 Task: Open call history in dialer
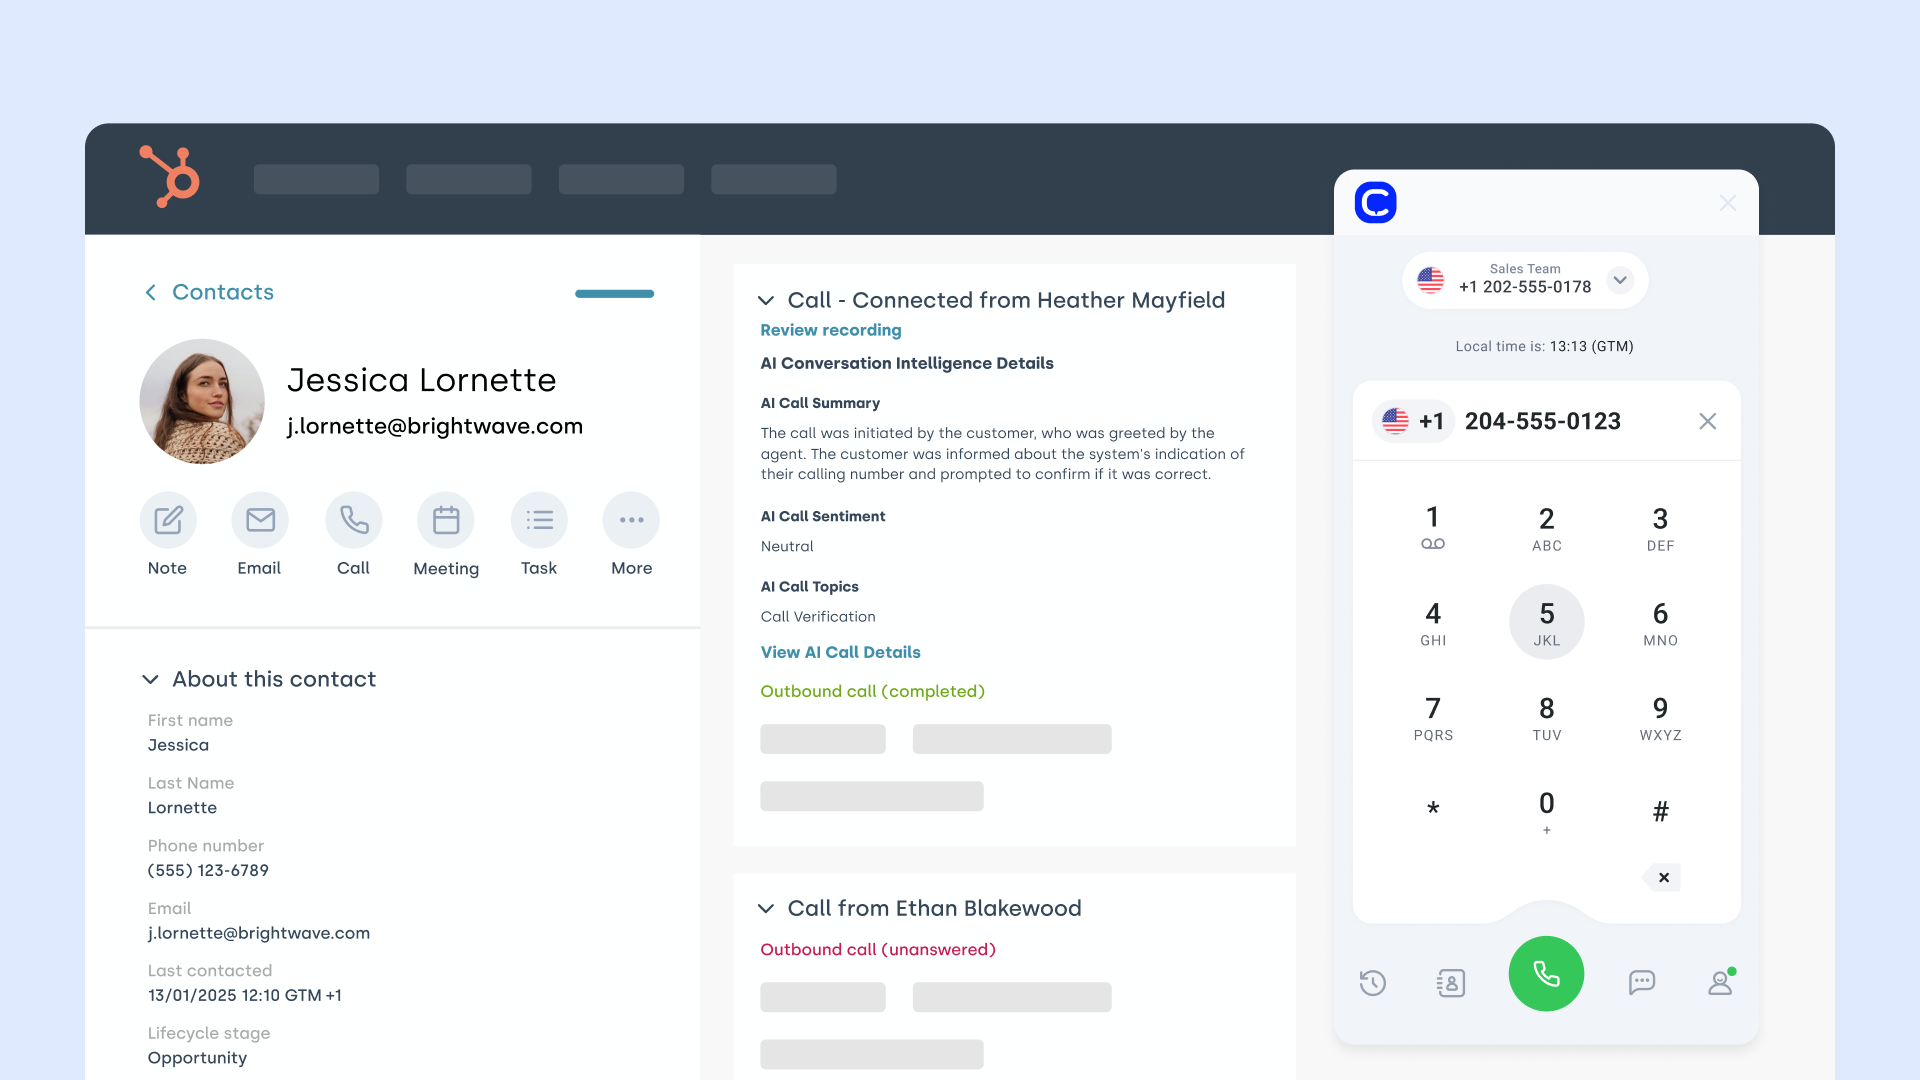pos(1372,983)
